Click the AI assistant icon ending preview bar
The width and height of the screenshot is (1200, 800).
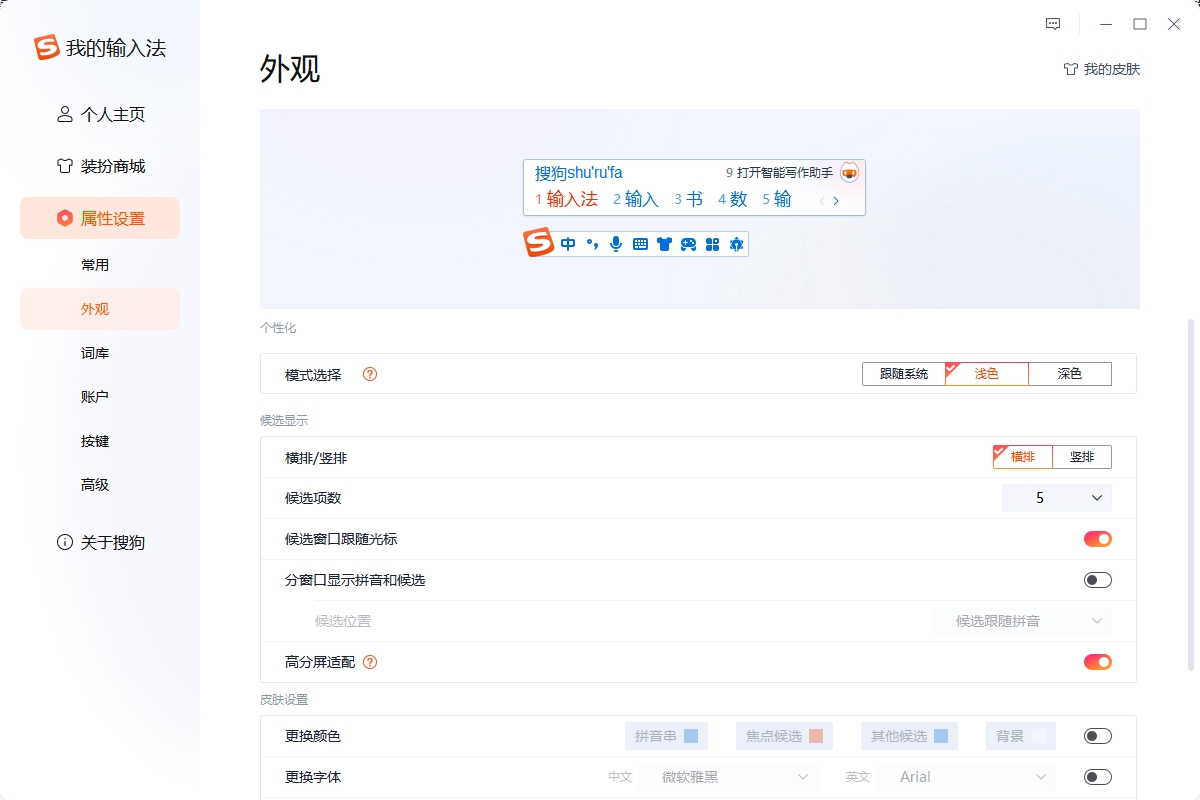coord(737,244)
